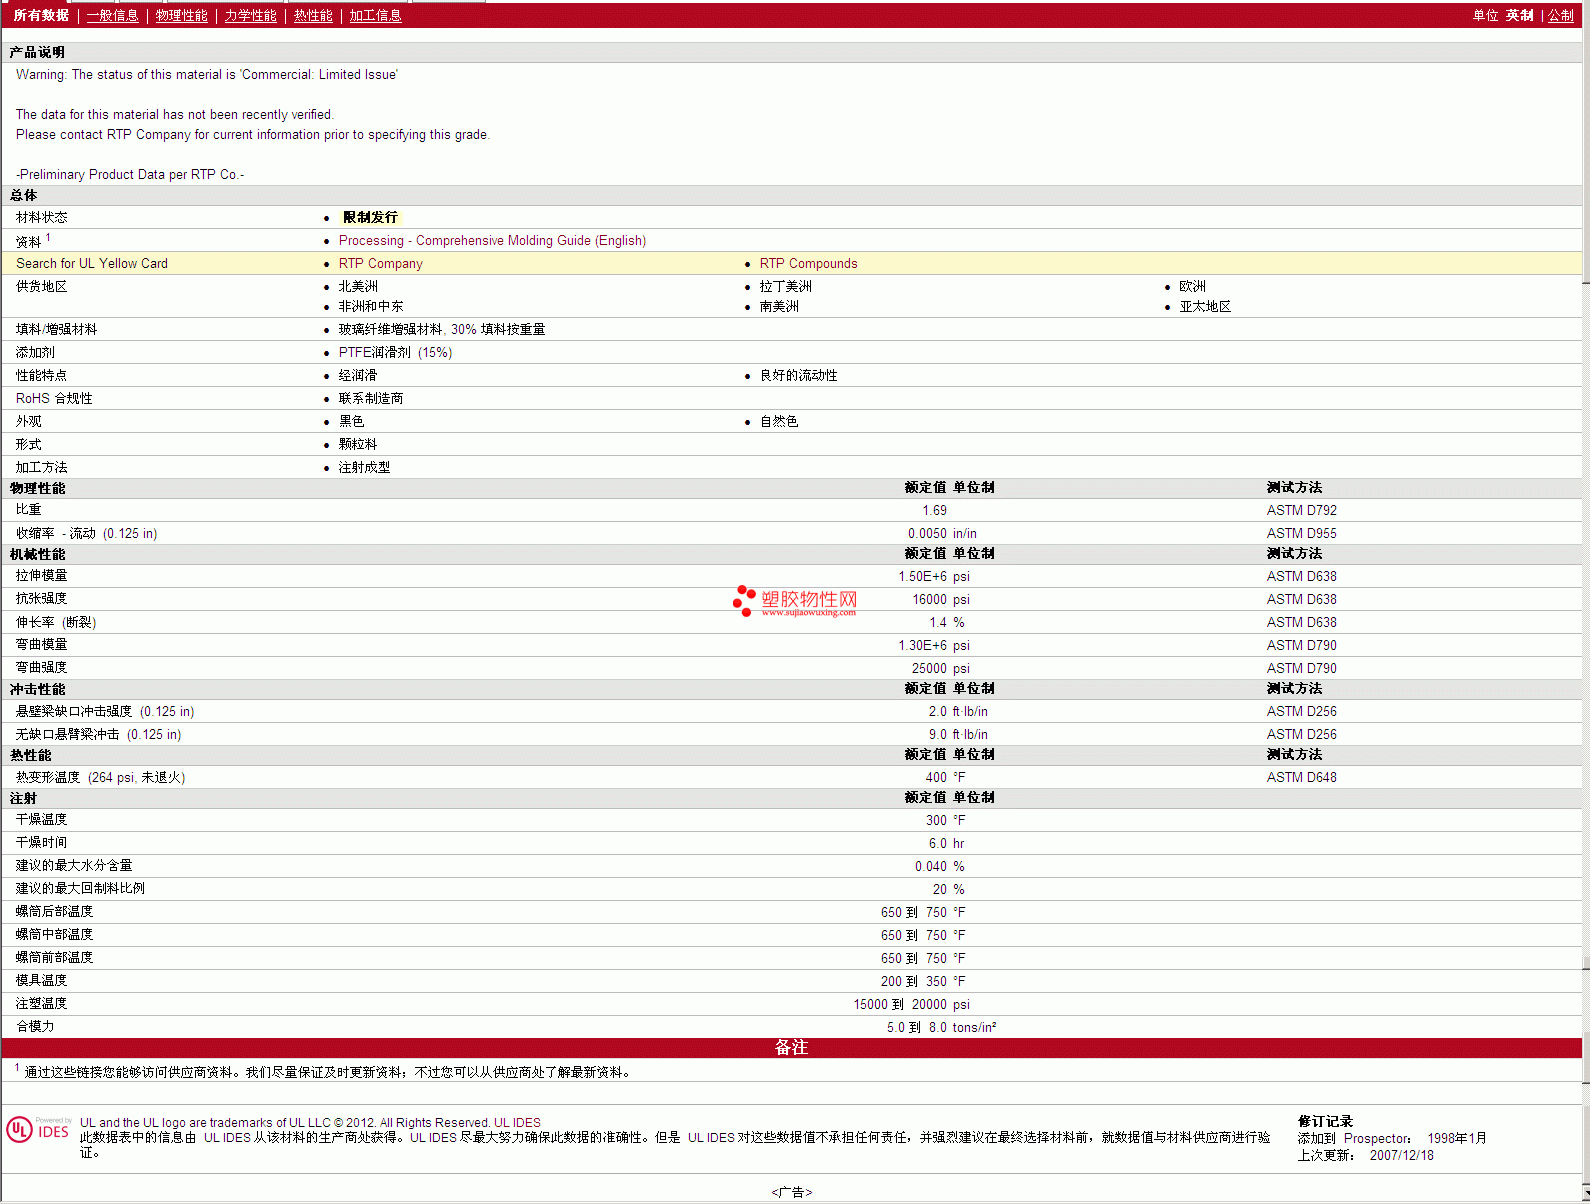The width and height of the screenshot is (1590, 1204).
Task: Click the page vertical scrollbar
Action: pyautogui.click(x=1585, y=600)
